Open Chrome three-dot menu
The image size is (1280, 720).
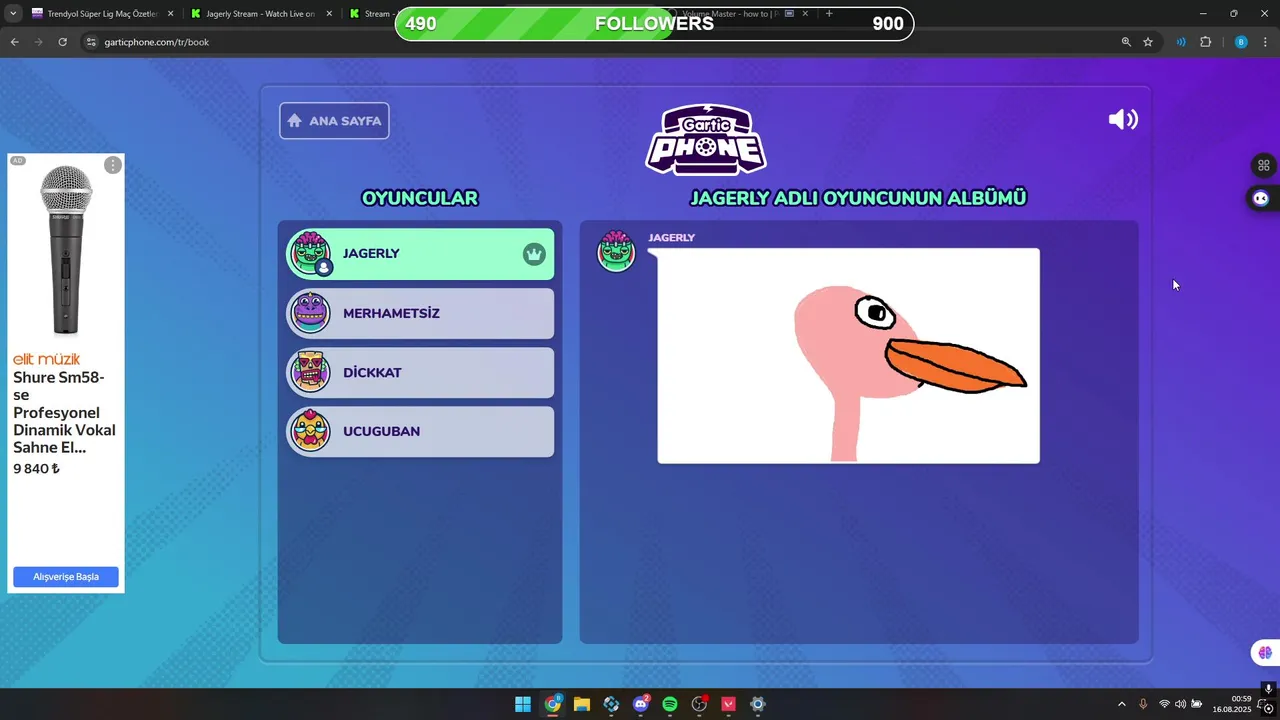pyautogui.click(x=1266, y=42)
